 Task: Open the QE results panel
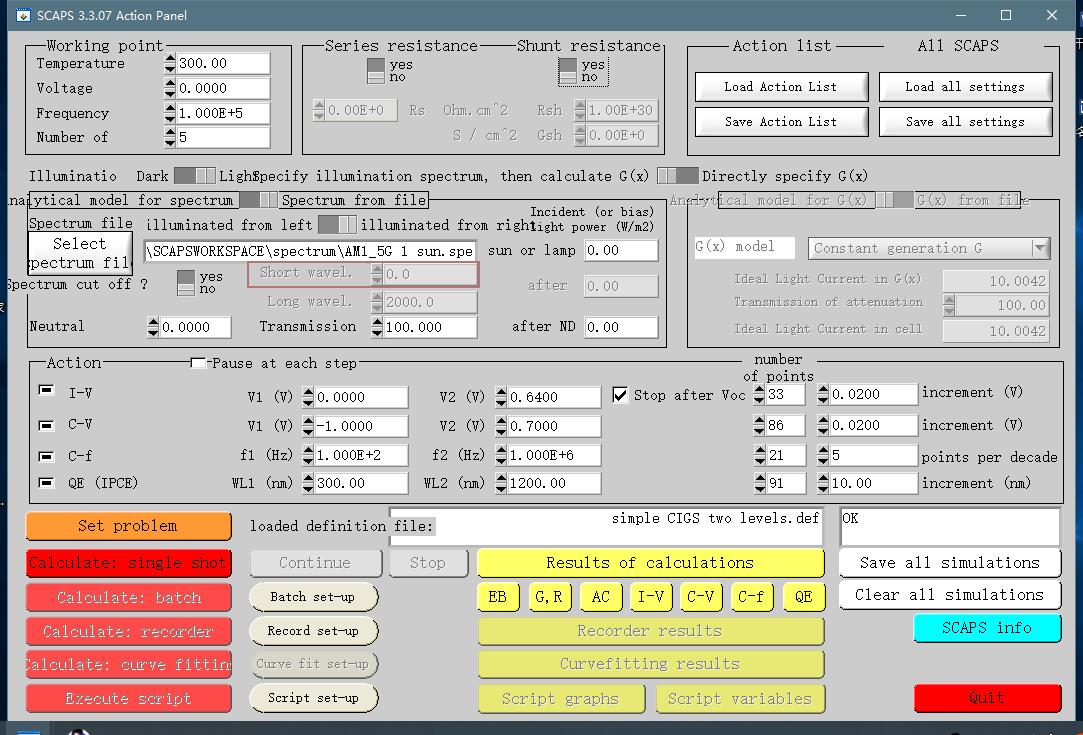804,597
